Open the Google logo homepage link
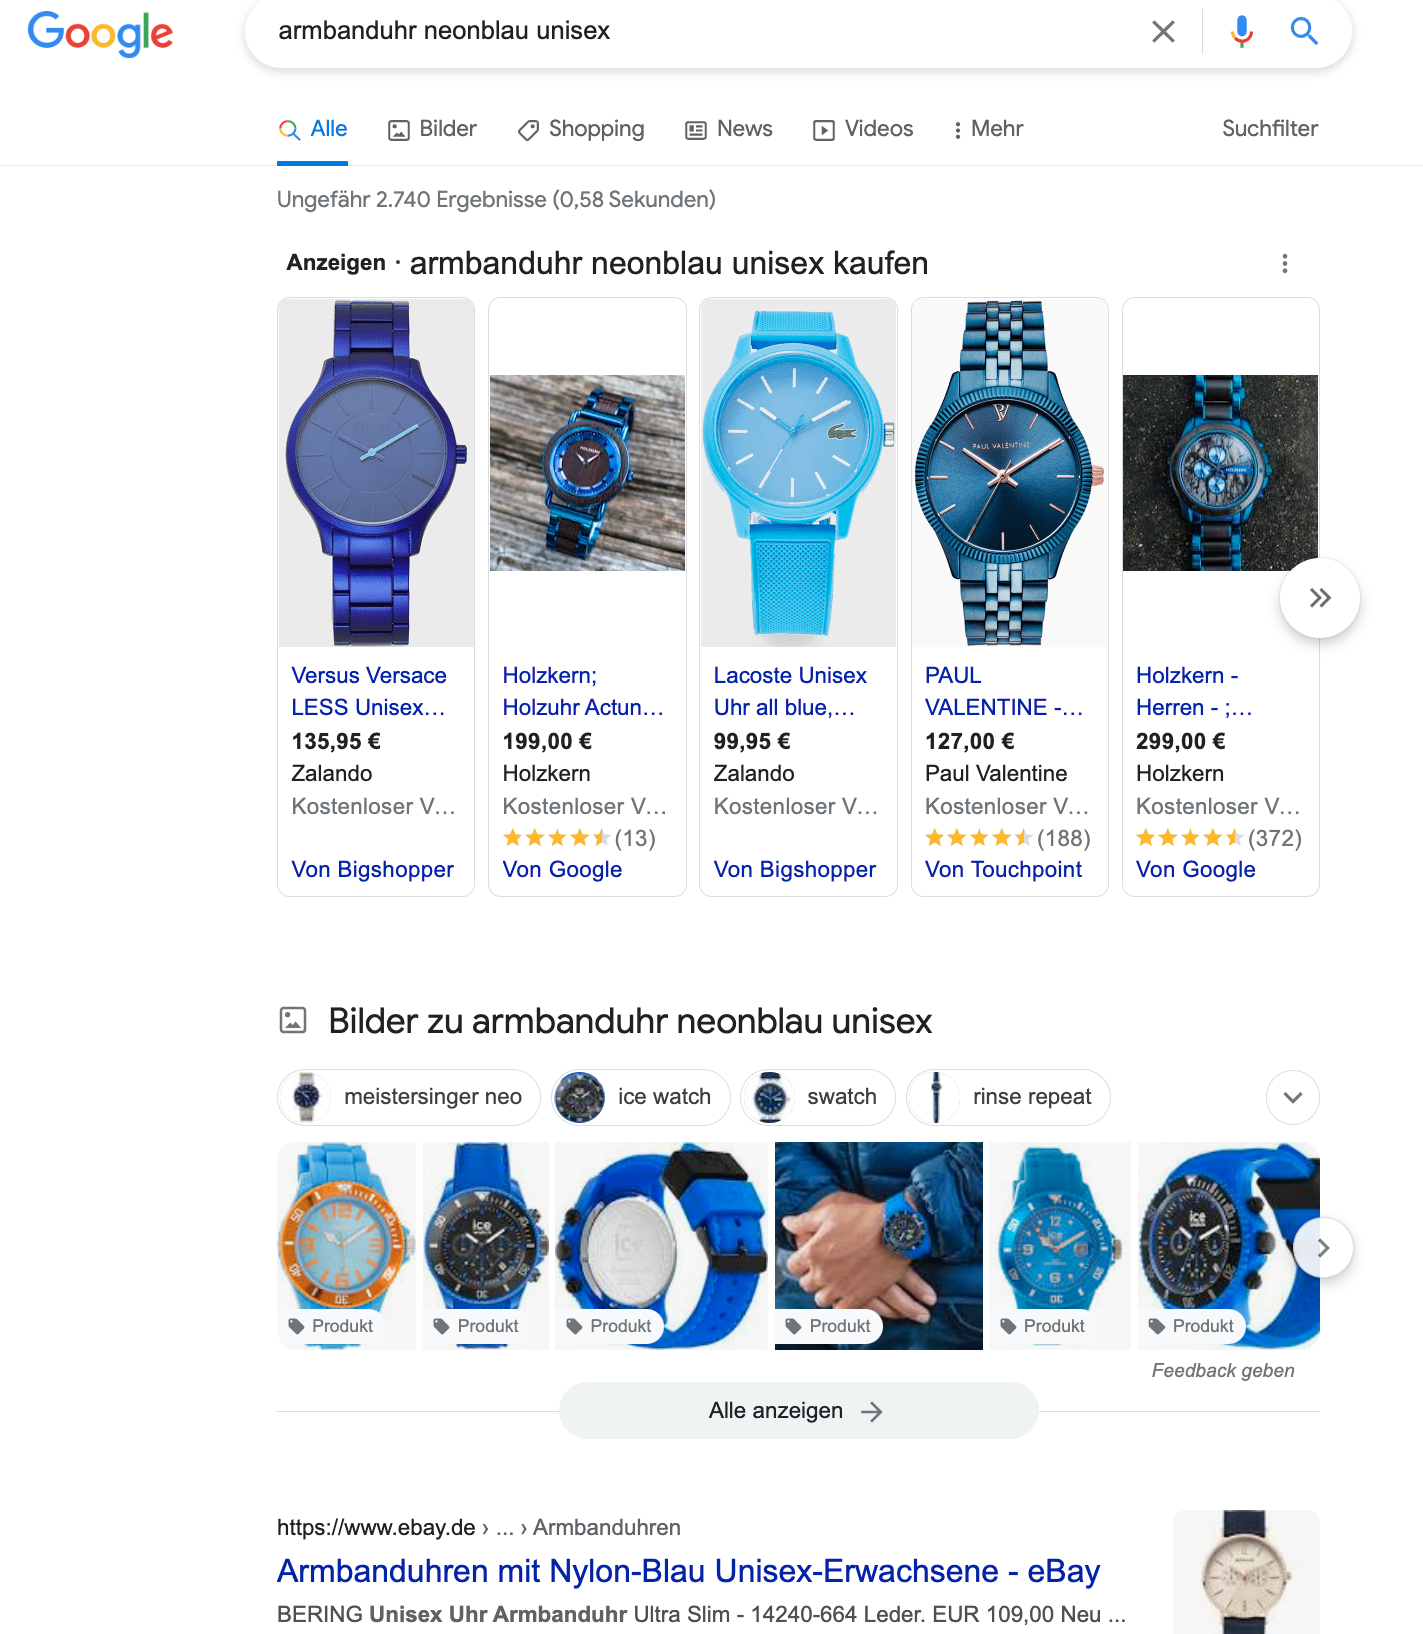Screen dimensions: 1423x1634 tap(100, 34)
